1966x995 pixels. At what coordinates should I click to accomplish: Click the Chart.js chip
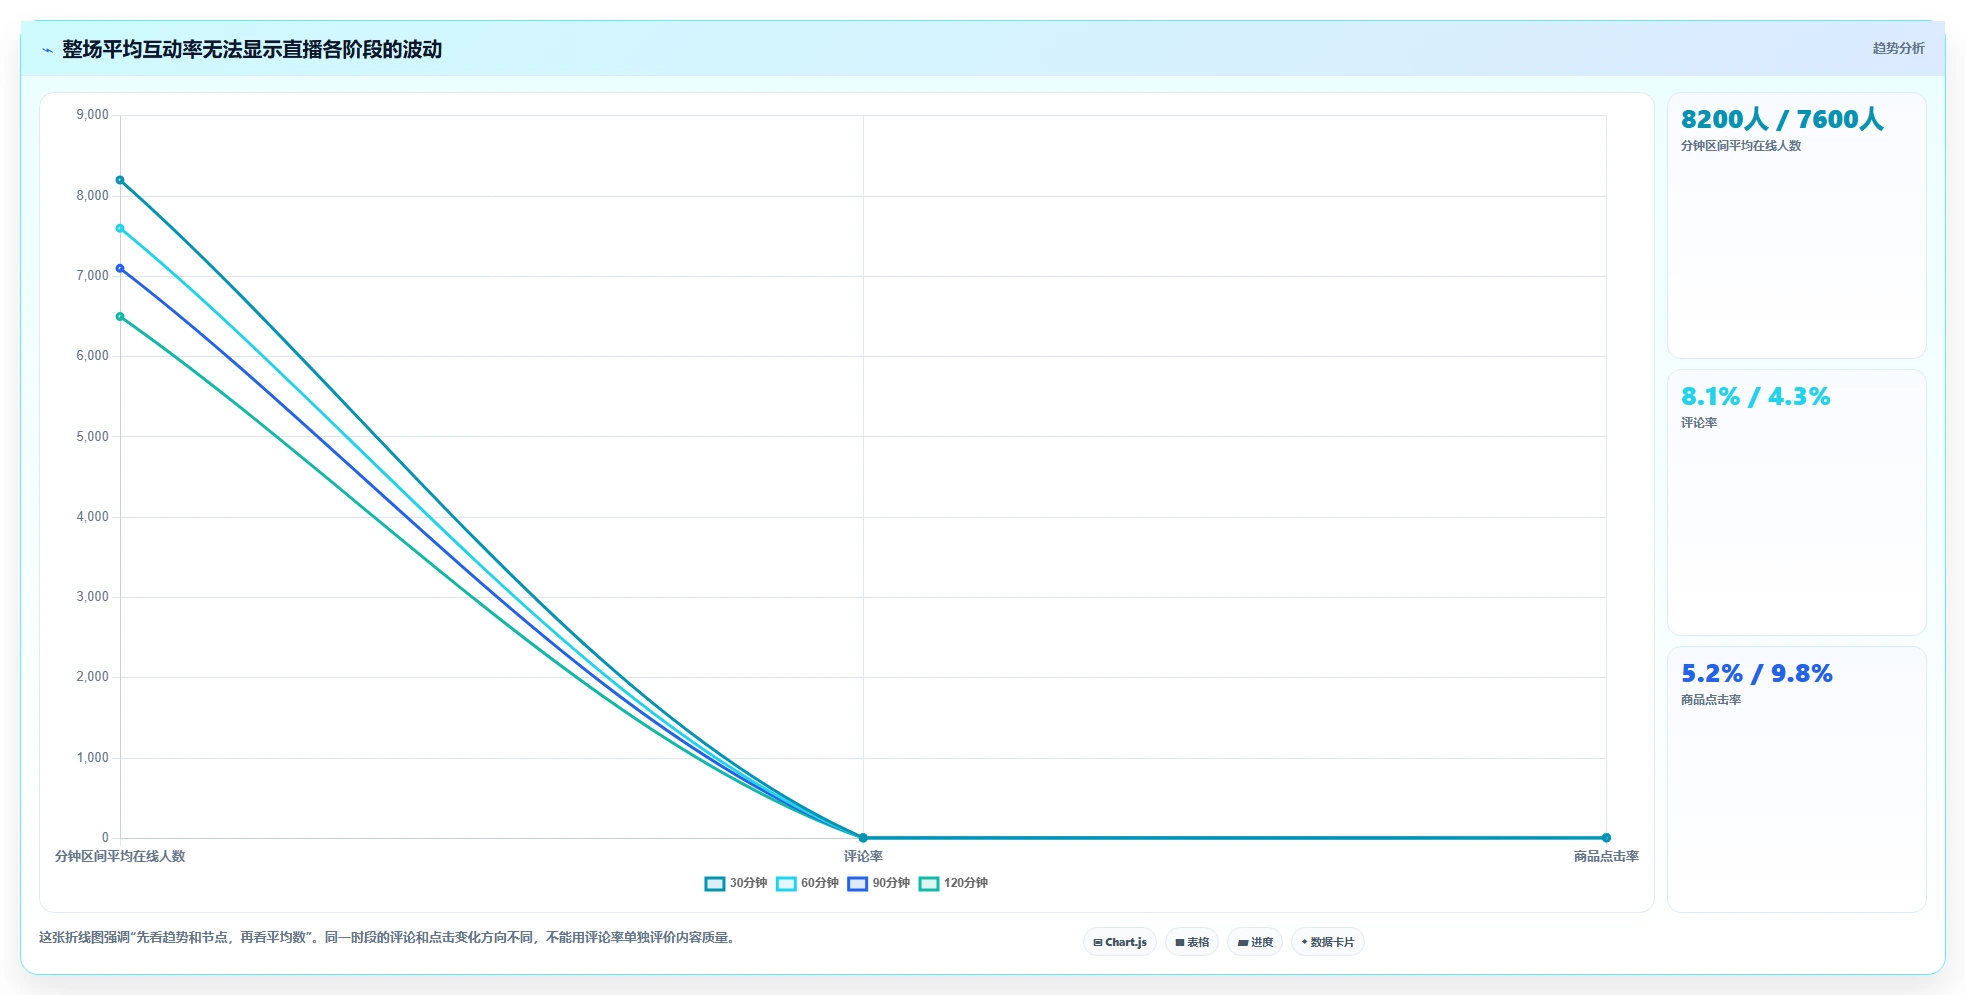[x=1120, y=942]
